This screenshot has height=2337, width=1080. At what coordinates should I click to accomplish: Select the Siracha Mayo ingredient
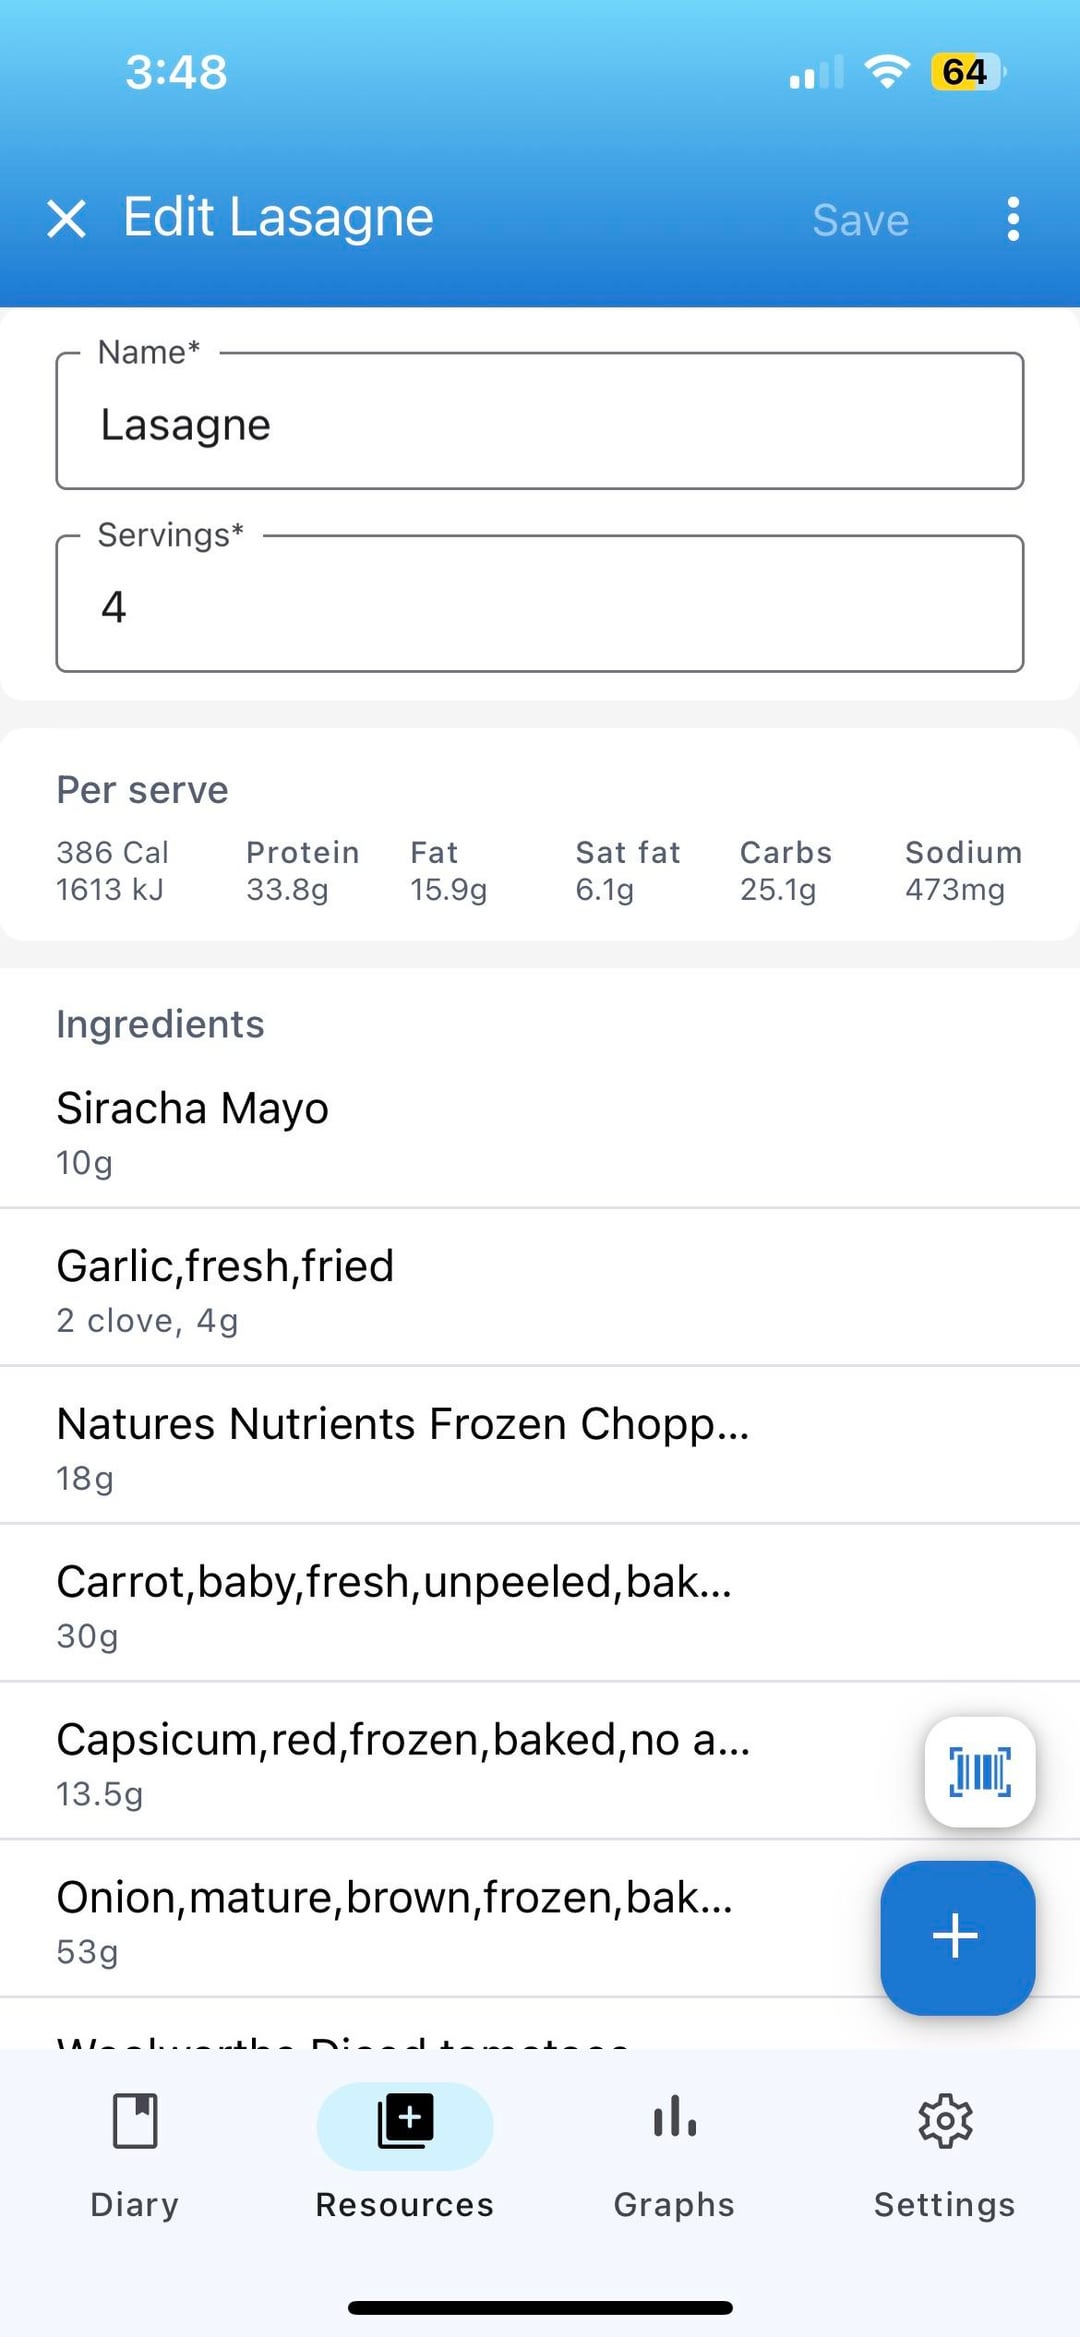click(400, 1132)
